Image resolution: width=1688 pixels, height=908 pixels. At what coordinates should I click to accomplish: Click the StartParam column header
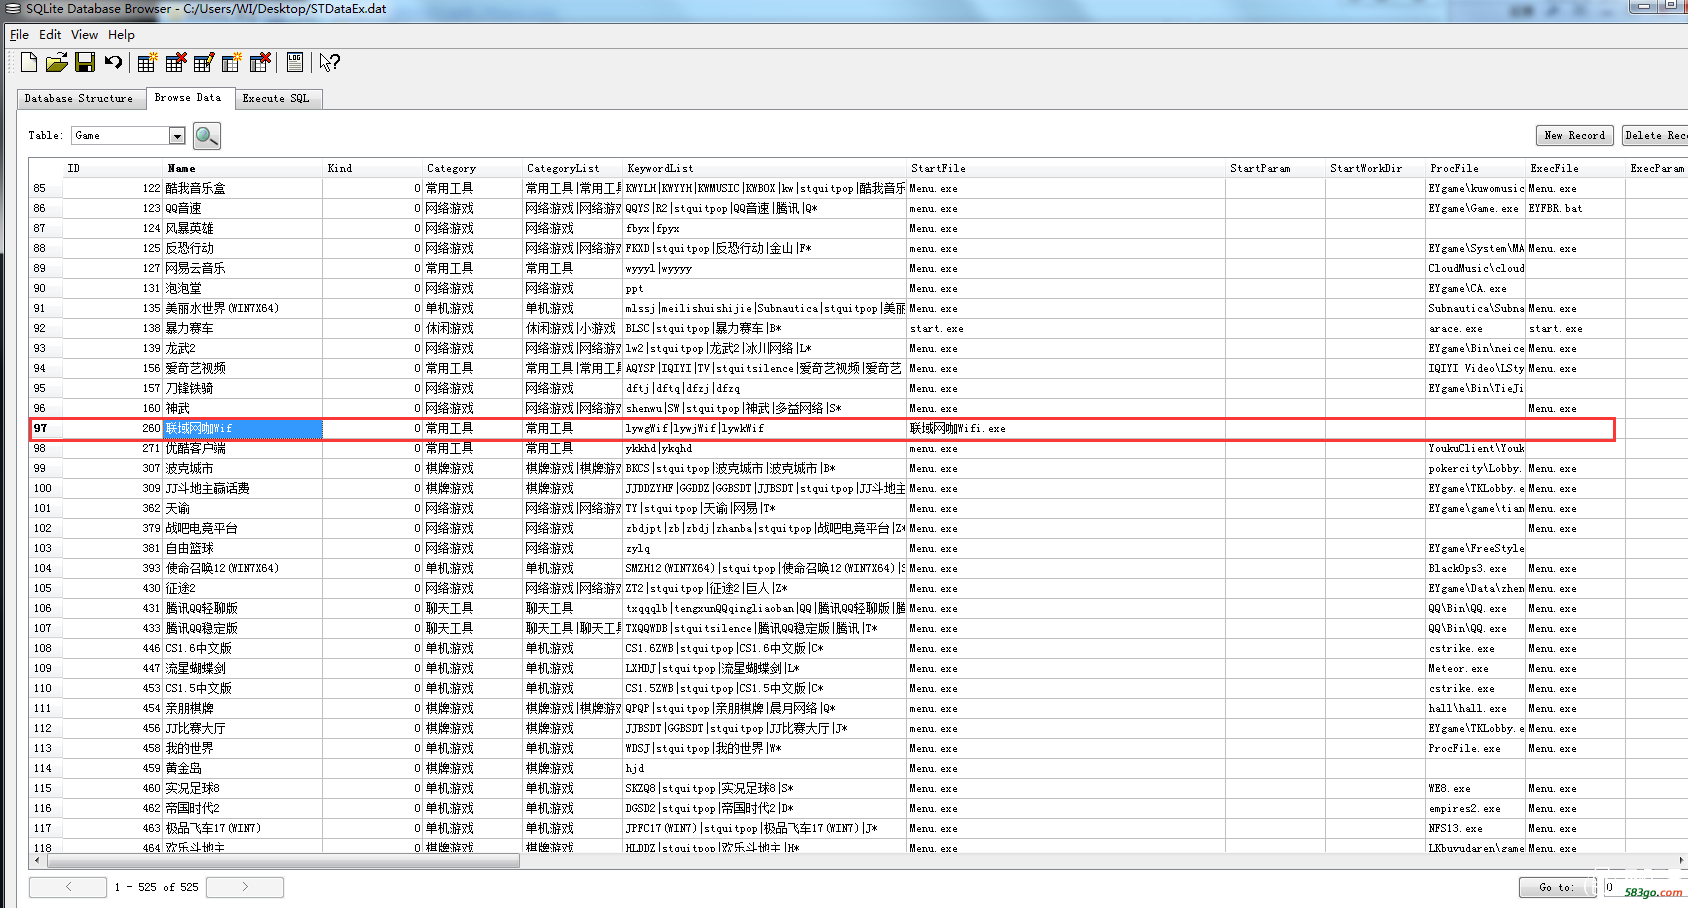tap(1276, 168)
